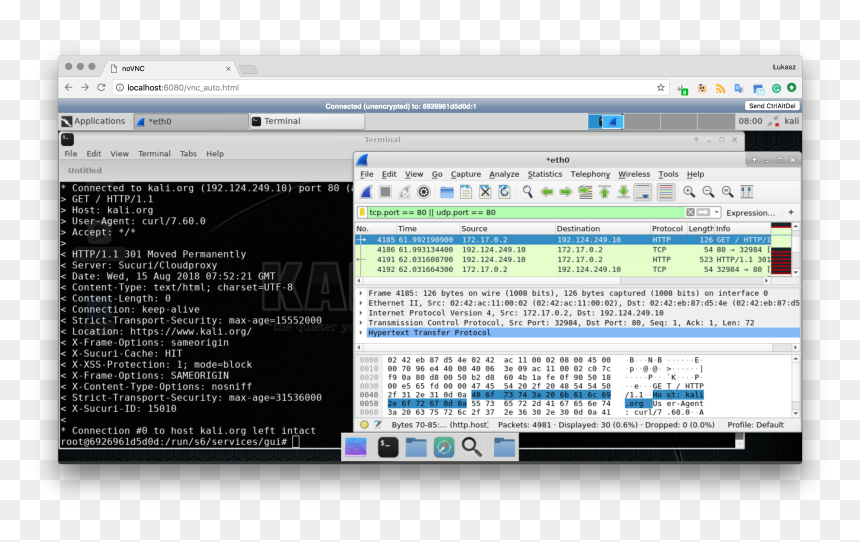This screenshot has height=542, width=860.
Task: Start a new Wireshark packet capture
Action: pyautogui.click(x=366, y=192)
